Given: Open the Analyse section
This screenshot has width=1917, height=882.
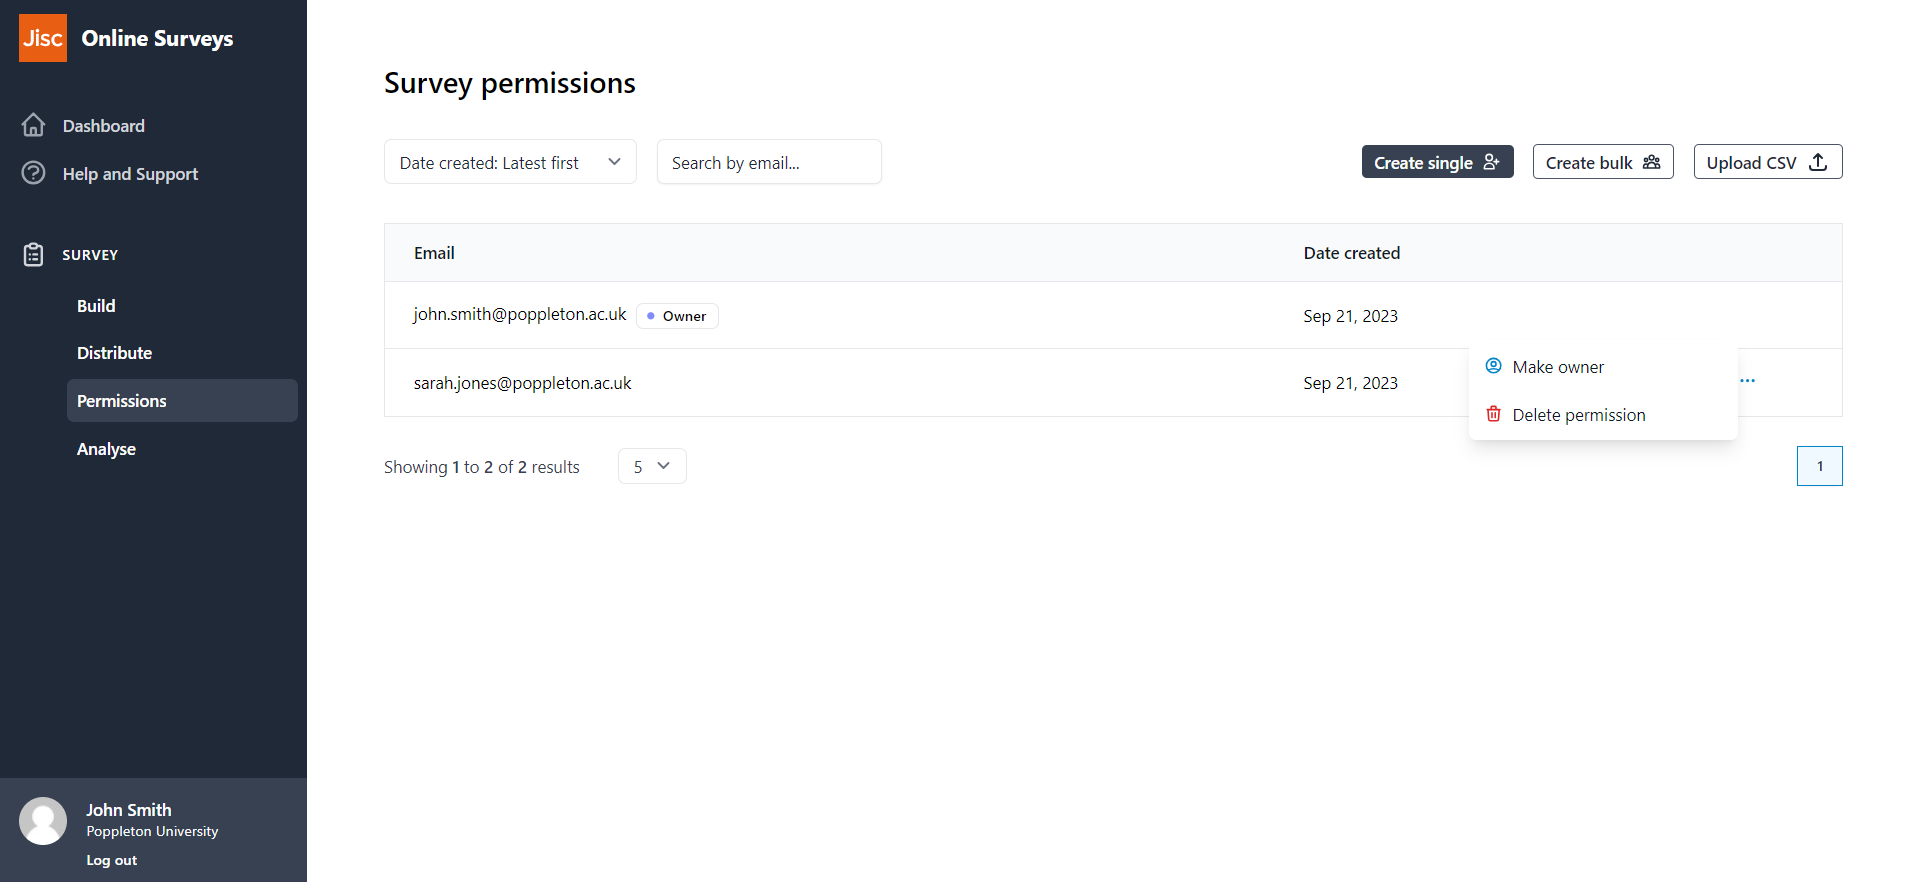Looking at the screenshot, I should point(106,449).
